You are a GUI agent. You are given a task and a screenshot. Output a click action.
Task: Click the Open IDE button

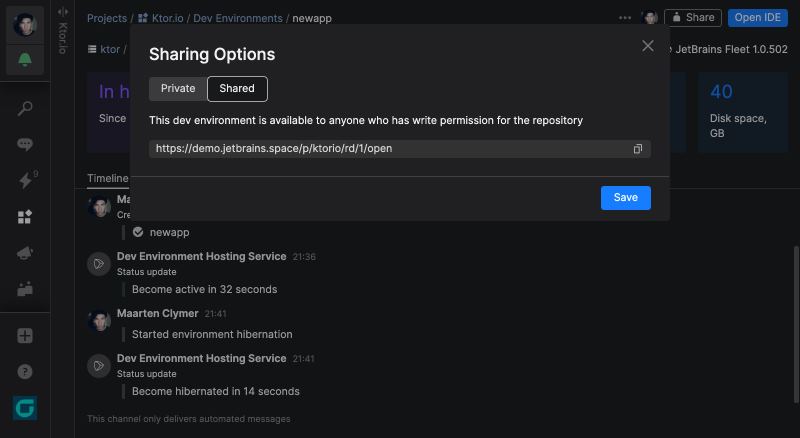[x=758, y=18]
